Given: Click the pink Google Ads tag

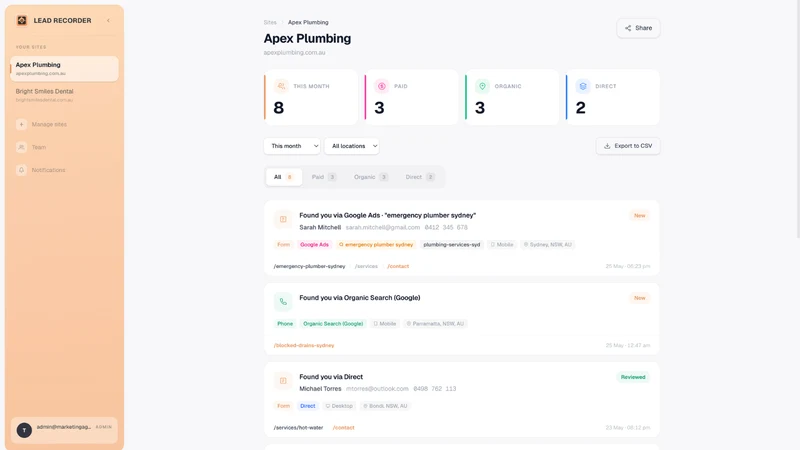Looking at the screenshot, I should 314,245.
